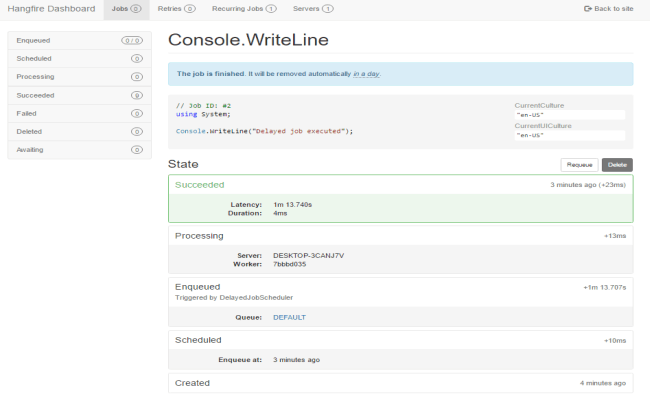This screenshot has width=650, height=400.
Task: Show Scheduled jobs list
Action: pos(76,59)
